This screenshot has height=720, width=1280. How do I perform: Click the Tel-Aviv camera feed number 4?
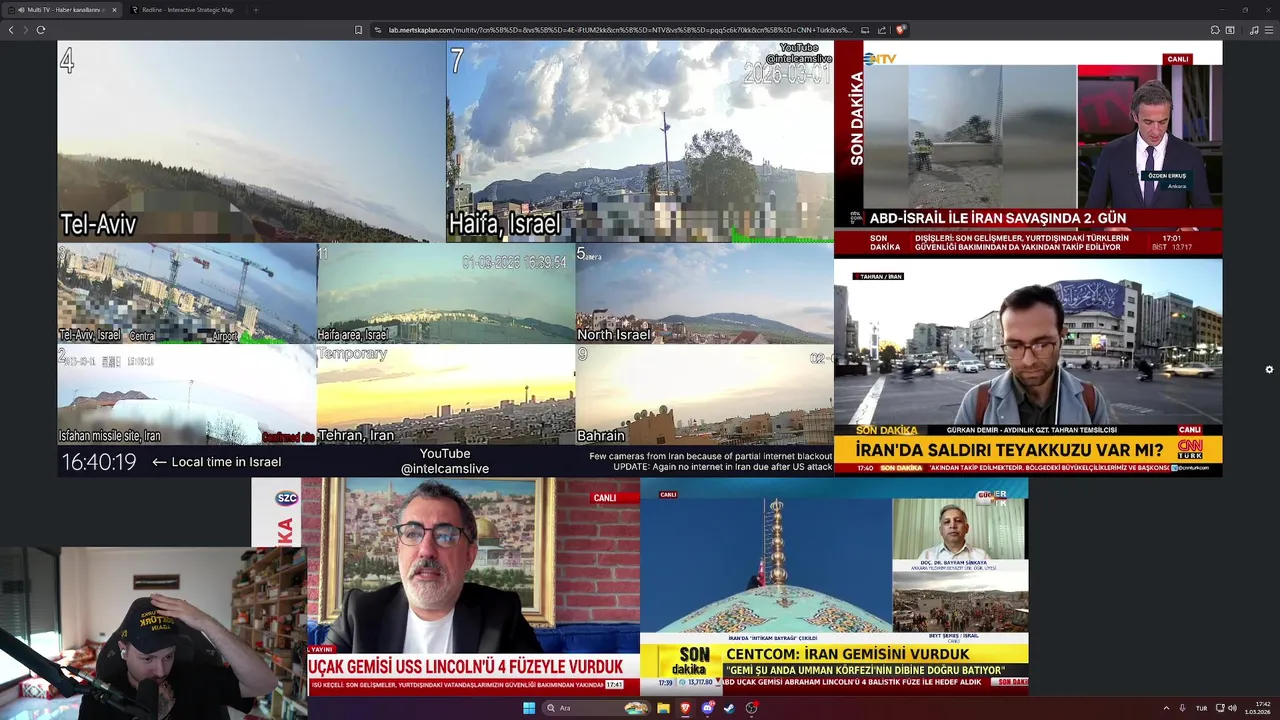(251, 141)
